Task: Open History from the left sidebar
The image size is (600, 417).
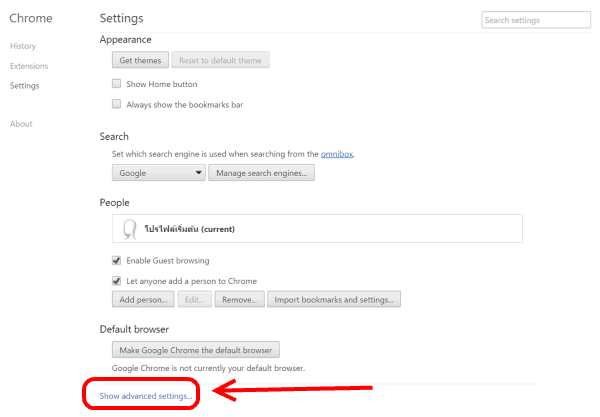Action: [23, 47]
